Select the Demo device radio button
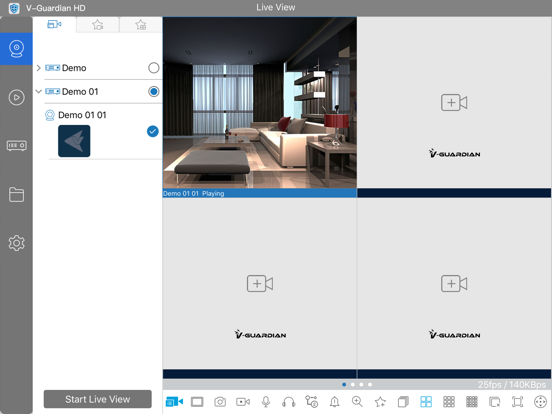Viewport: 552px width, 414px height. 153,68
